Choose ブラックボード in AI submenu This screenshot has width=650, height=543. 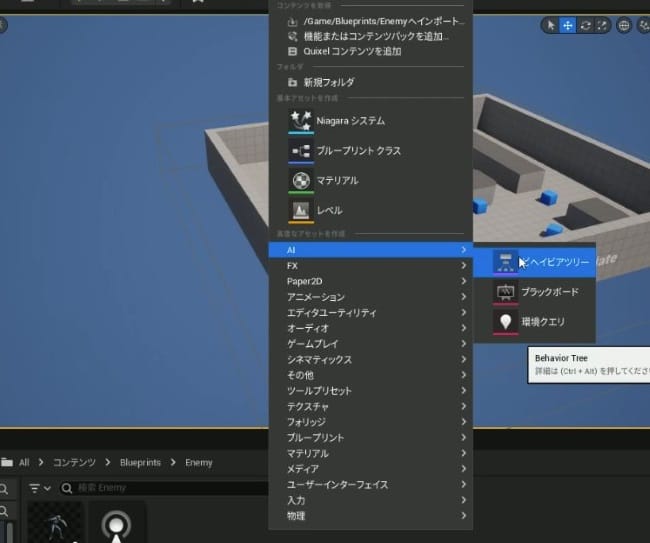click(x=534, y=292)
